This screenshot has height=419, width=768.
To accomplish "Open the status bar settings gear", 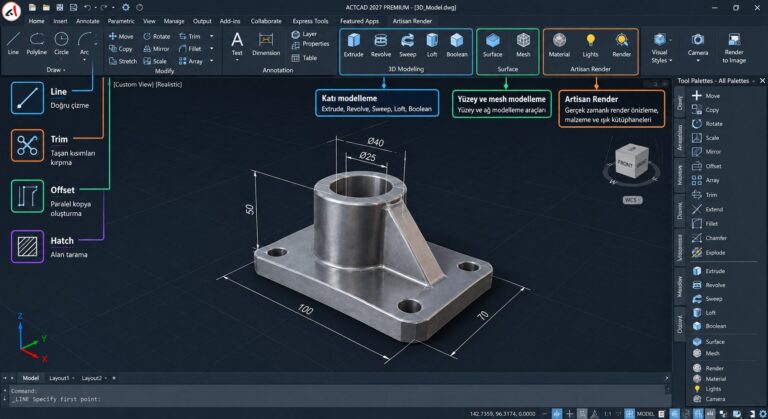I will (x=763, y=414).
